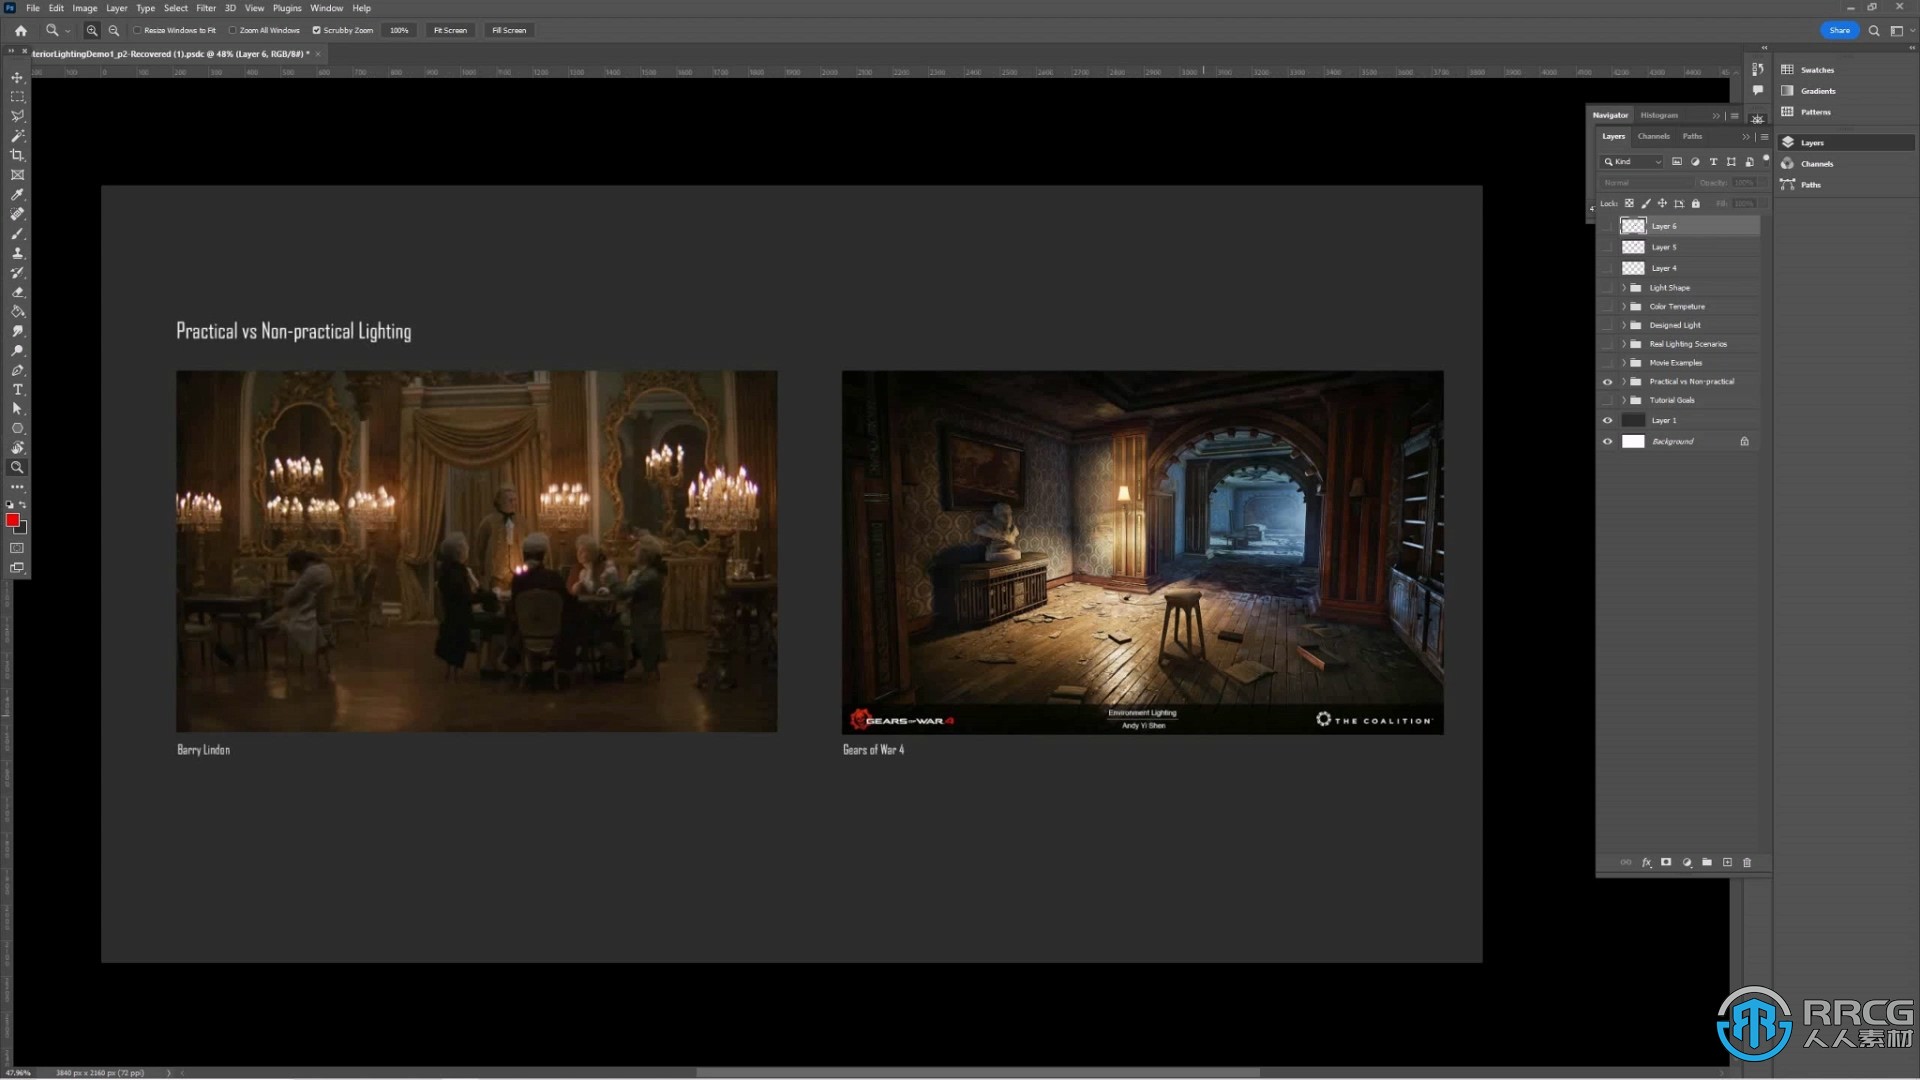Select the Clone Stamp tool
1920x1080 pixels.
[17, 253]
